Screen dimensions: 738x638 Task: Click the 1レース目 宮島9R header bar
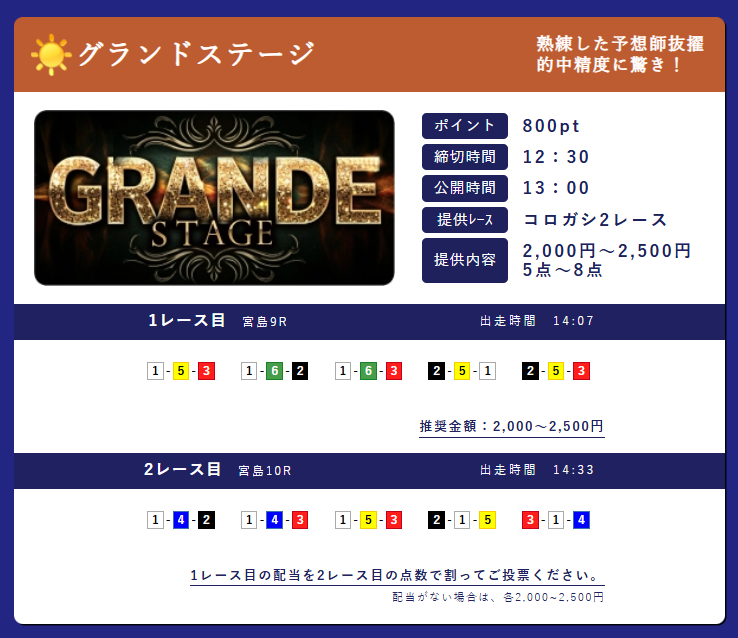(368, 321)
